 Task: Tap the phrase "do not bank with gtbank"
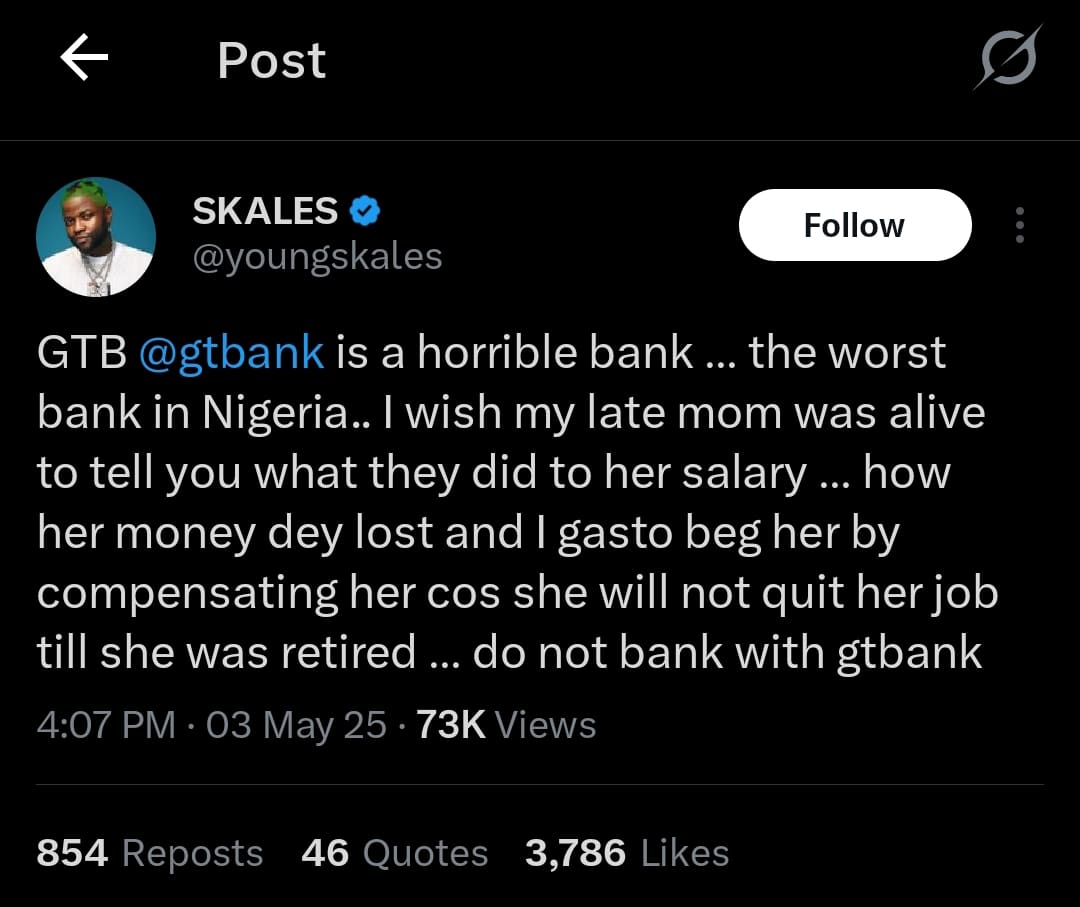(727, 653)
